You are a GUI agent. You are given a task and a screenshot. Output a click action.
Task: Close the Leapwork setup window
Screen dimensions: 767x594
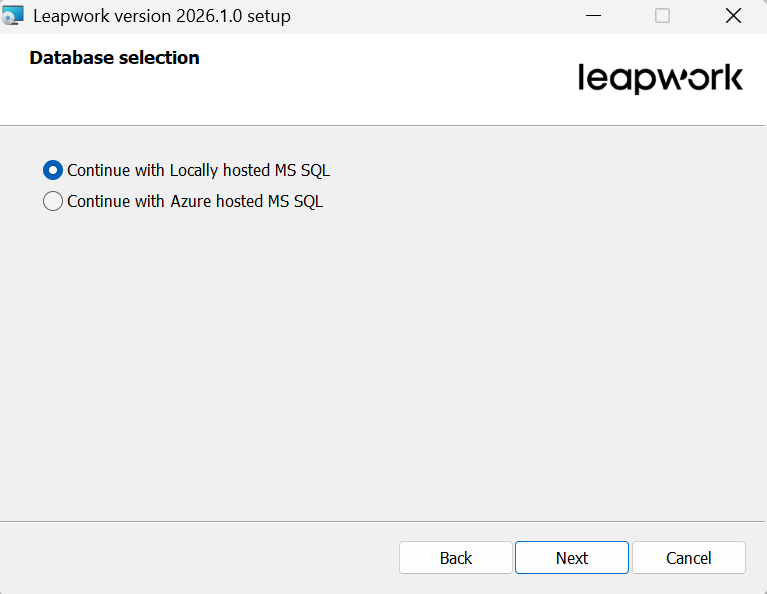pos(733,16)
